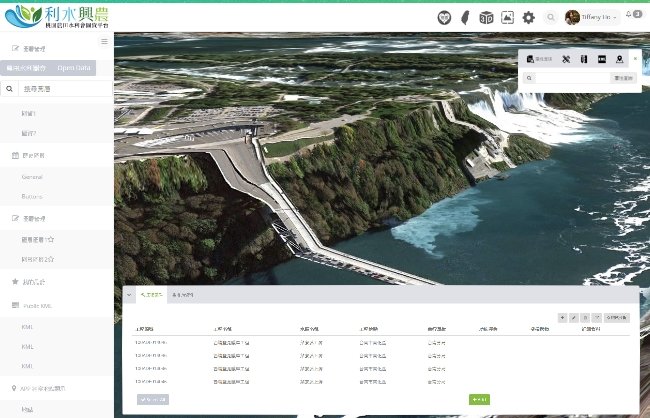Open the General item in sidebar
This screenshot has height=418, width=650.
tap(31, 176)
